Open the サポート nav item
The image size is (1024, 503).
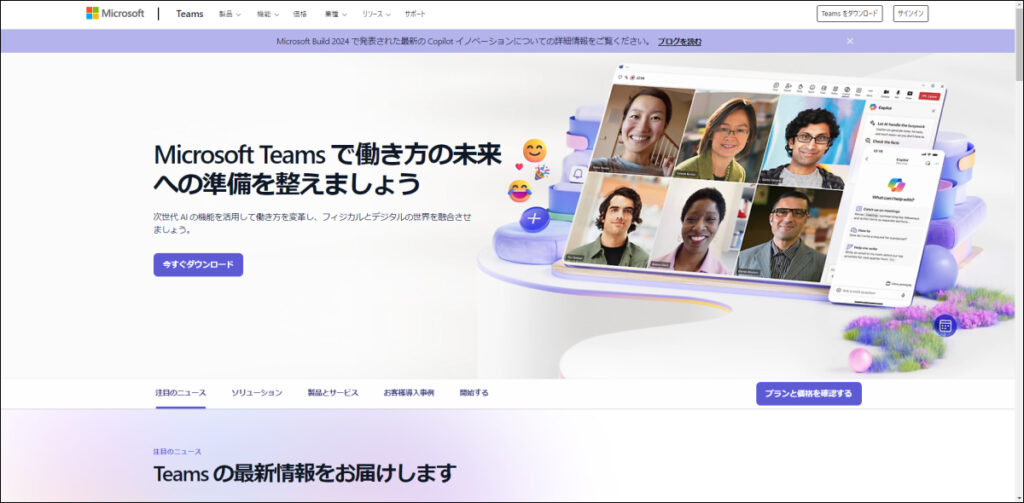(415, 14)
